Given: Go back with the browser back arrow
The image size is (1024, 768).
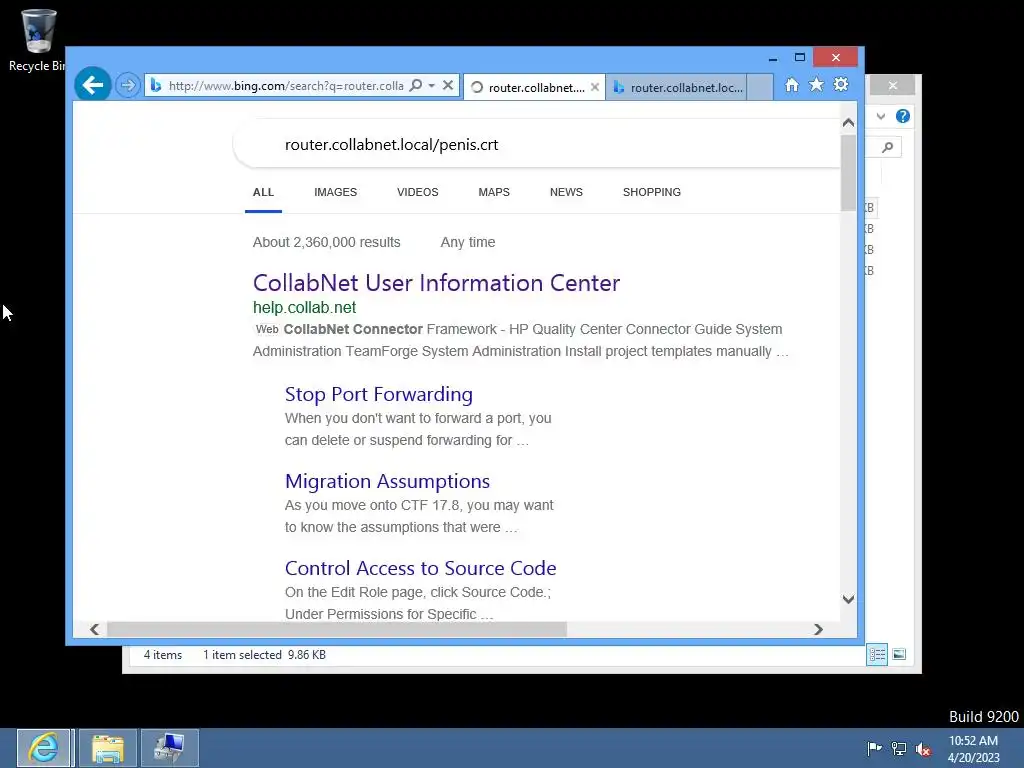Looking at the screenshot, I should pos(93,85).
